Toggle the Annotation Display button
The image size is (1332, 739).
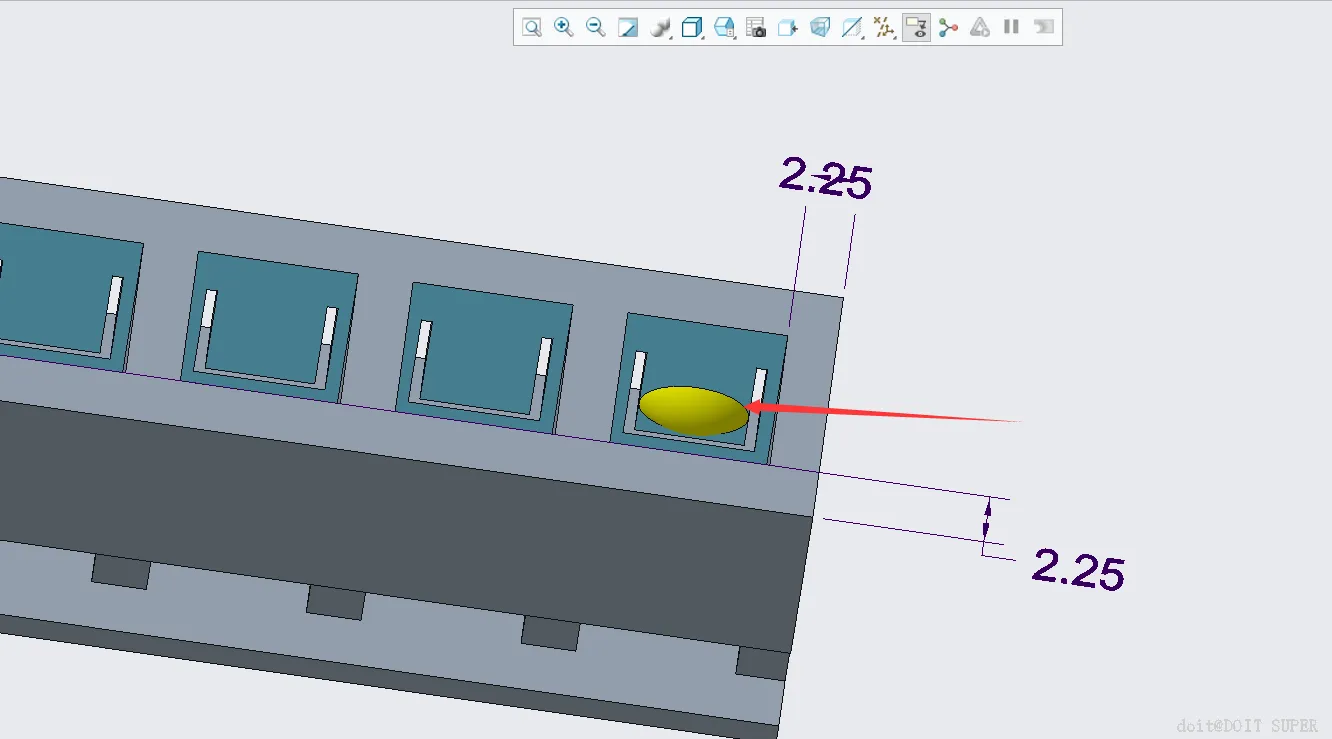pyautogui.click(x=916, y=28)
